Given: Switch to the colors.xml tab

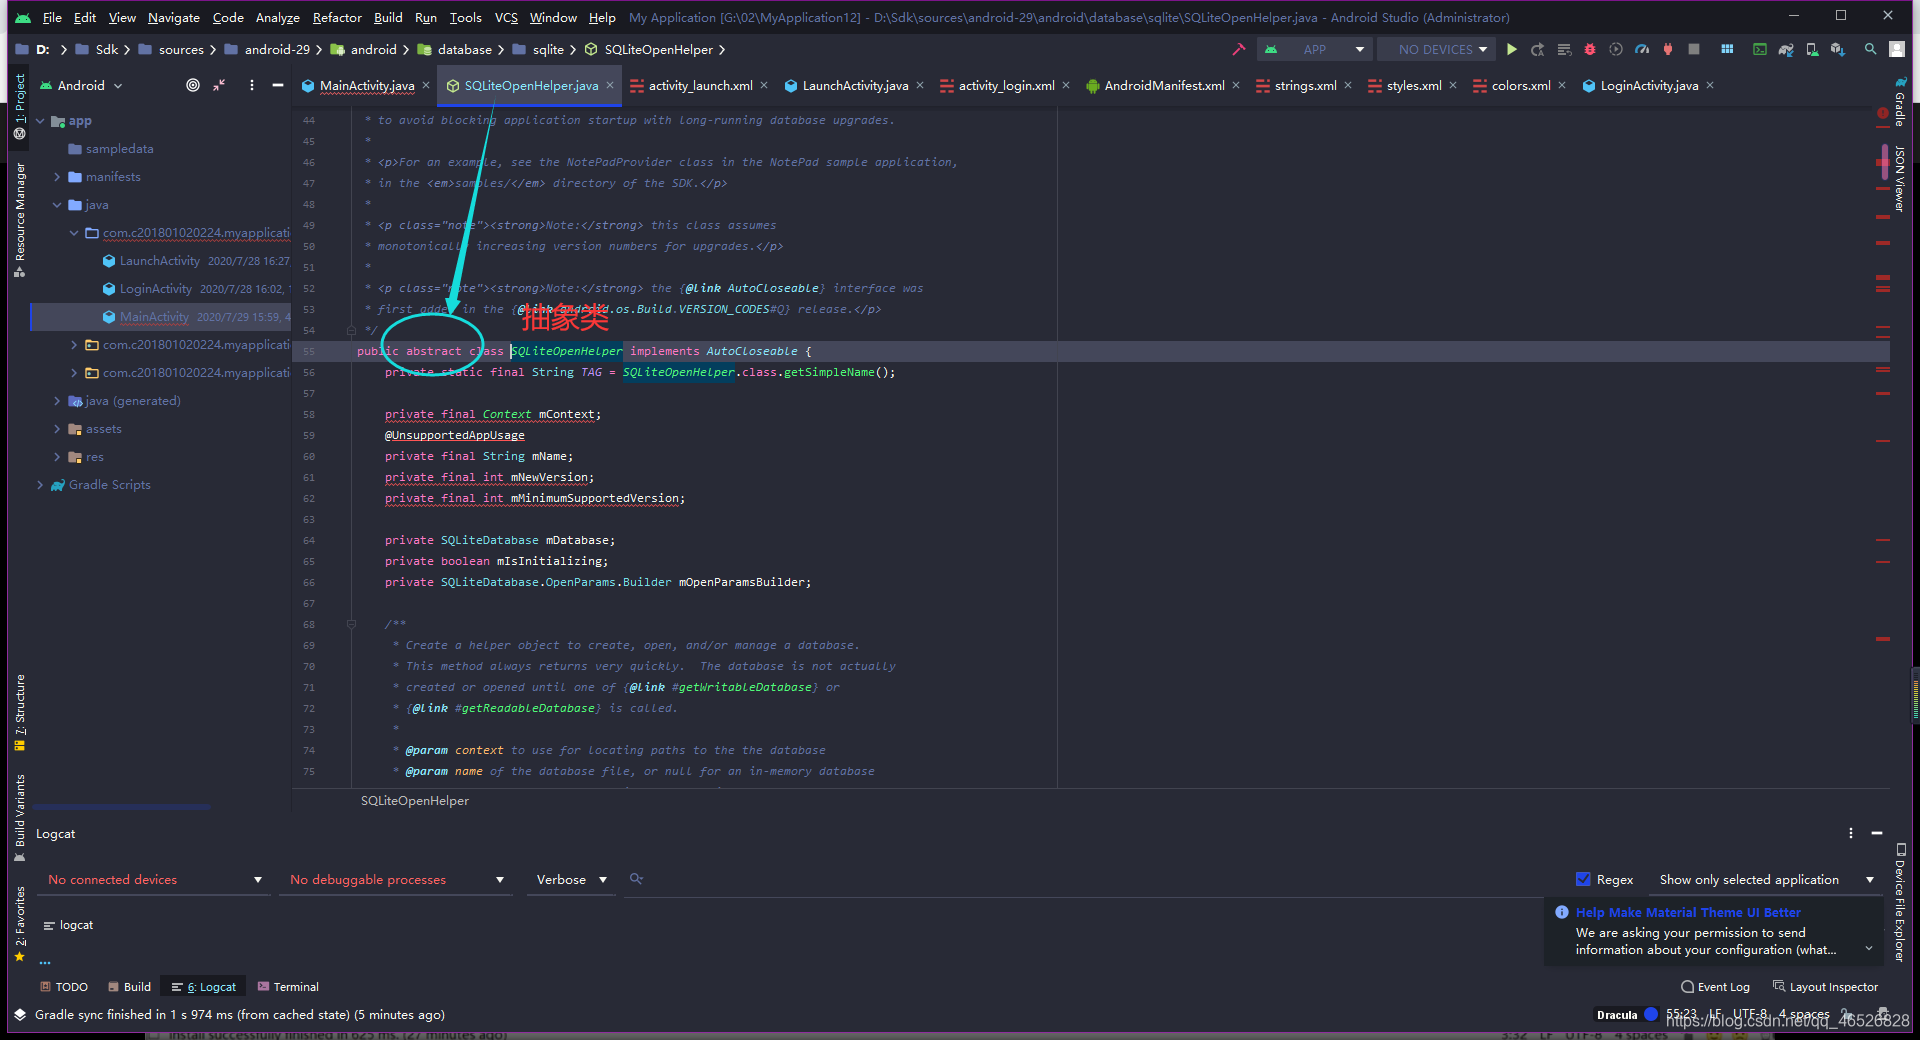Looking at the screenshot, I should 1521,86.
